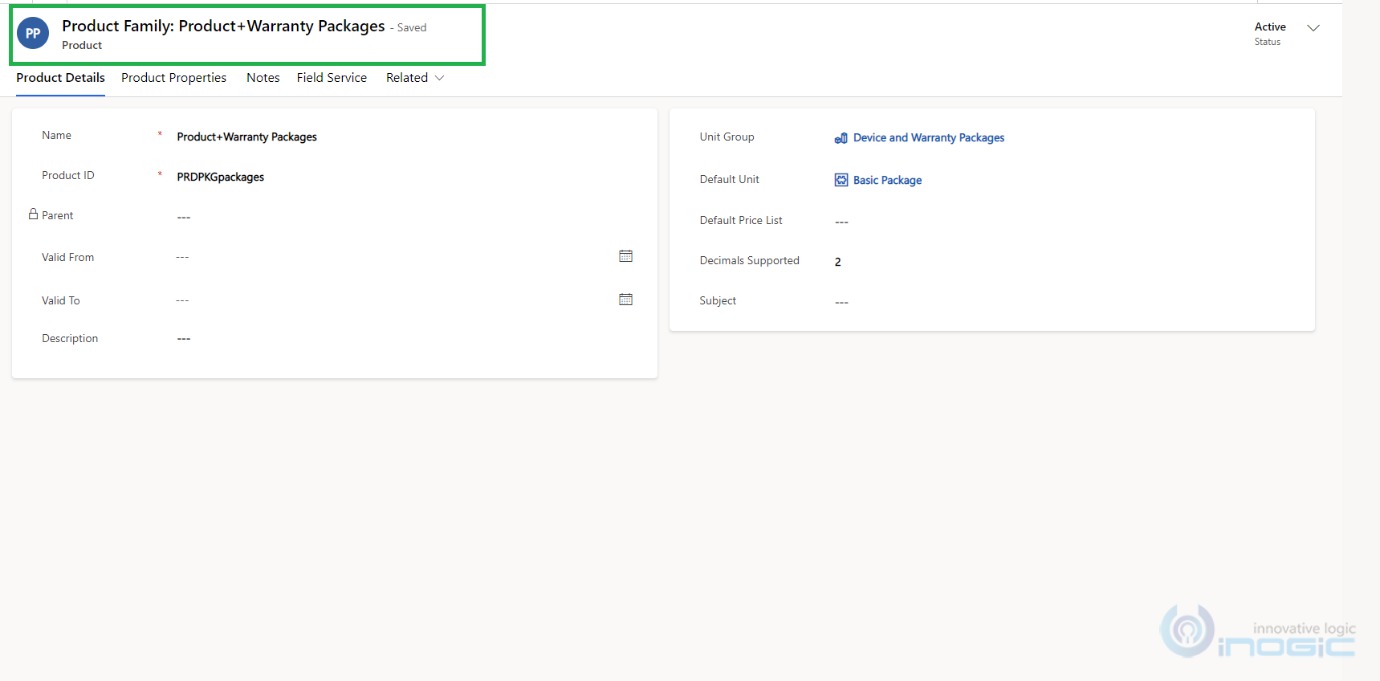The height and width of the screenshot is (681, 1380).
Task: Open the Active status dropdown
Action: (x=1270, y=26)
